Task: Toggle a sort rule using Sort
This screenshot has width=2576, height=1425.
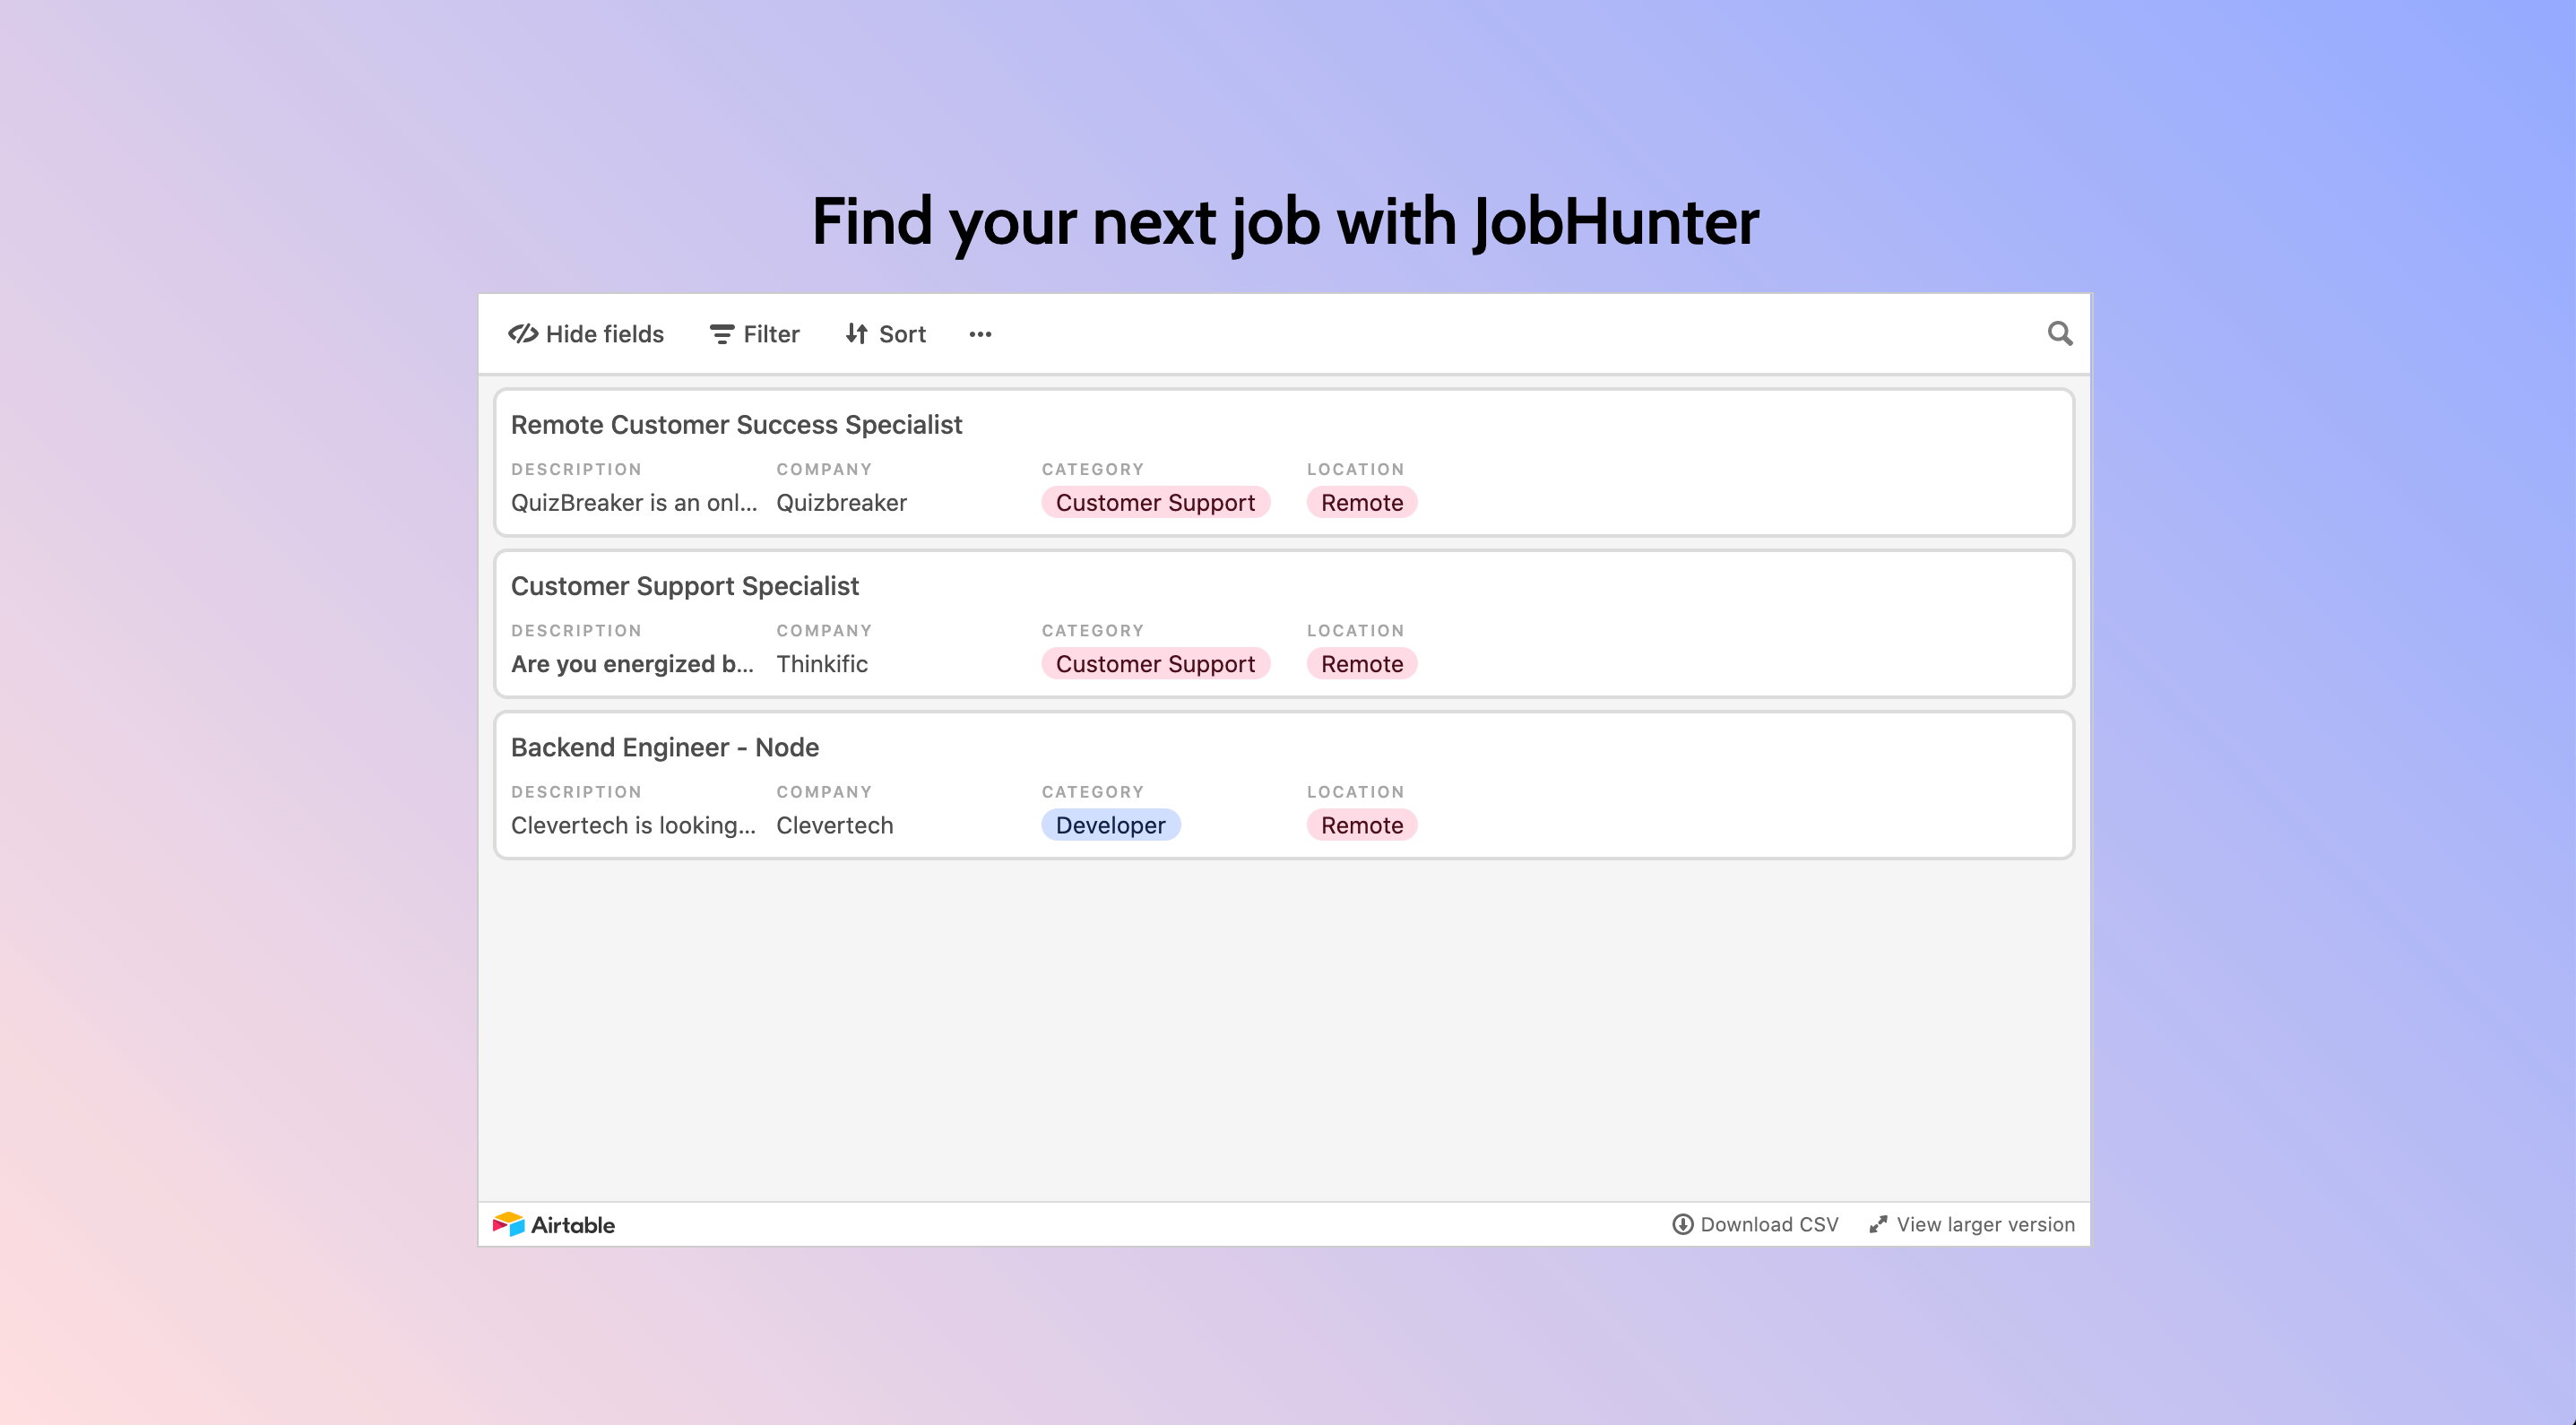Action: click(x=886, y=334)
